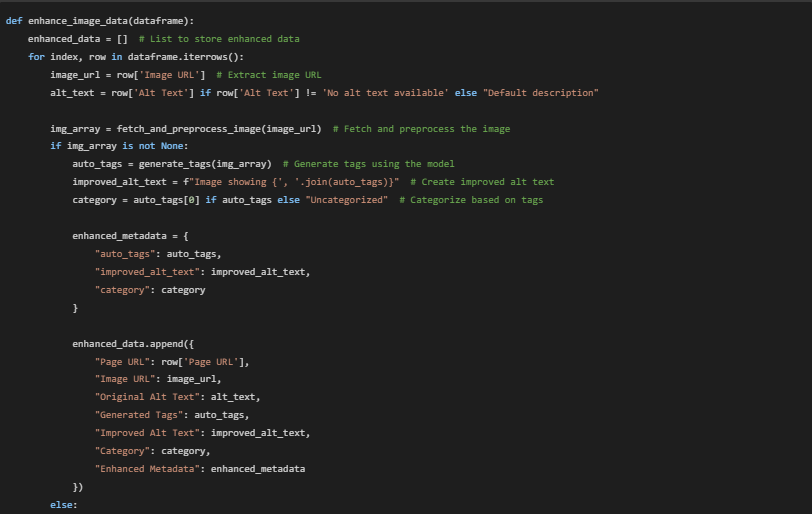This screenshot has height=514, width=812.
Task: Click the line 'if img_array is not None:'
Action: [119, 146]
